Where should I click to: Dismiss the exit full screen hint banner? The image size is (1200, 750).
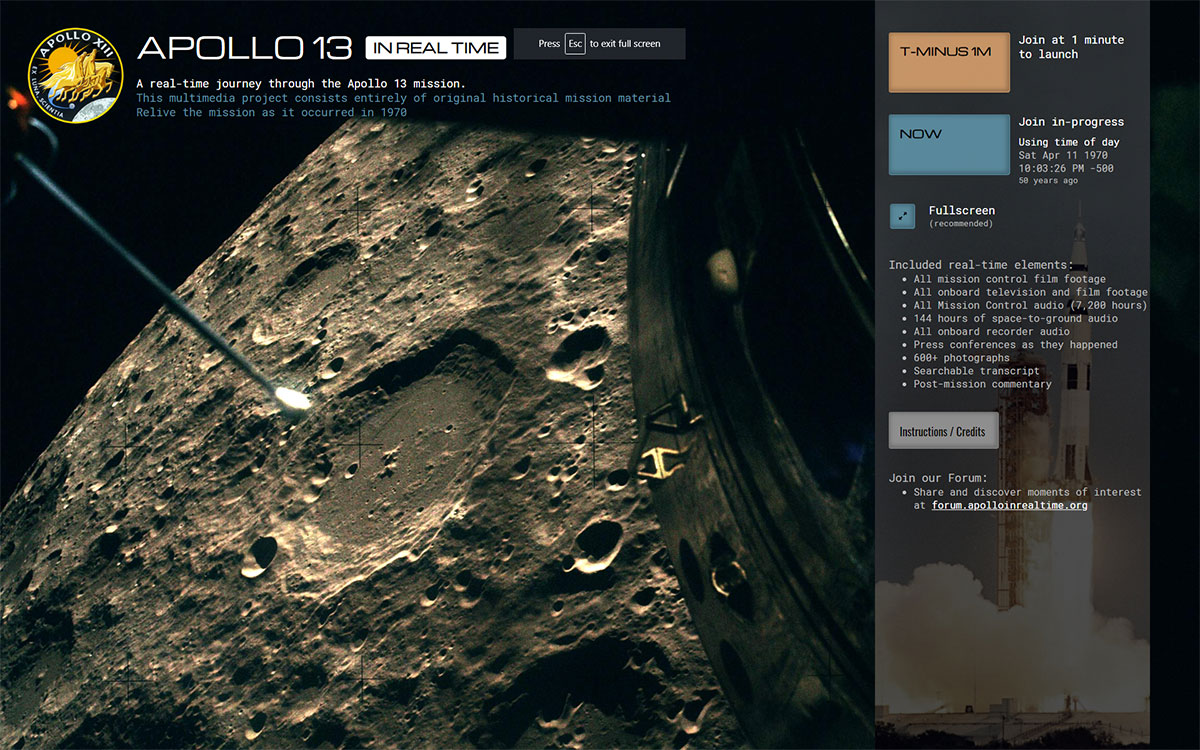click(599, 44)
